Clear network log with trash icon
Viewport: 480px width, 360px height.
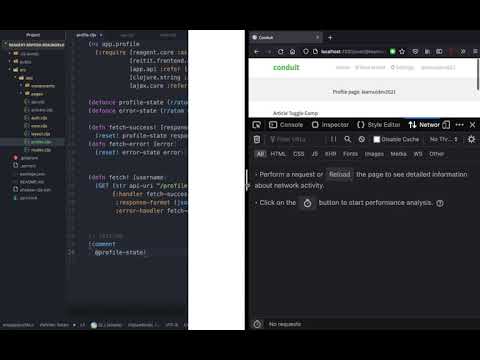click(x=257, y=139)
